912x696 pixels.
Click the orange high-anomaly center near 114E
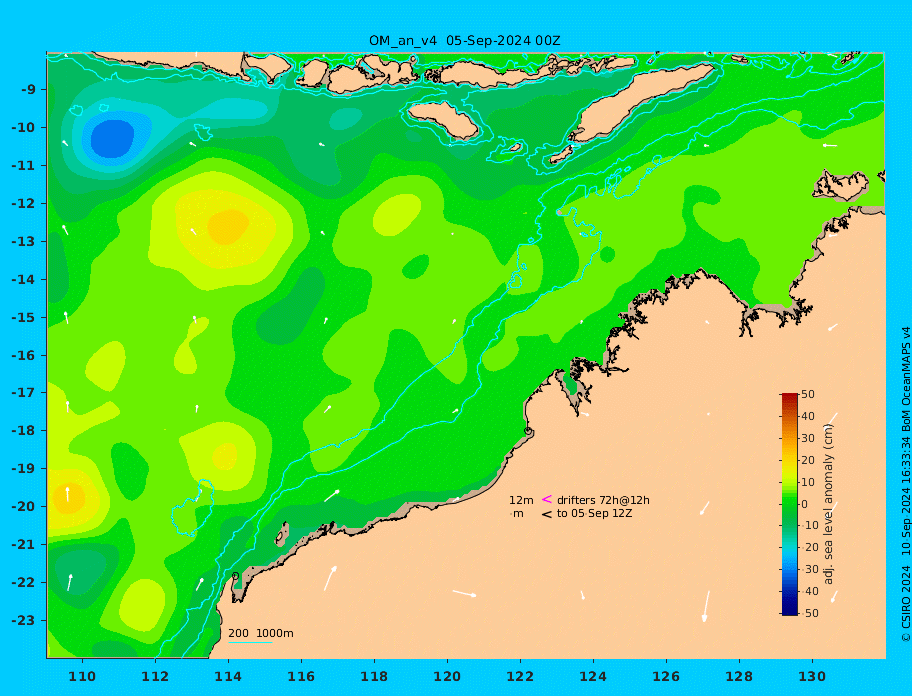coord(228,226)
